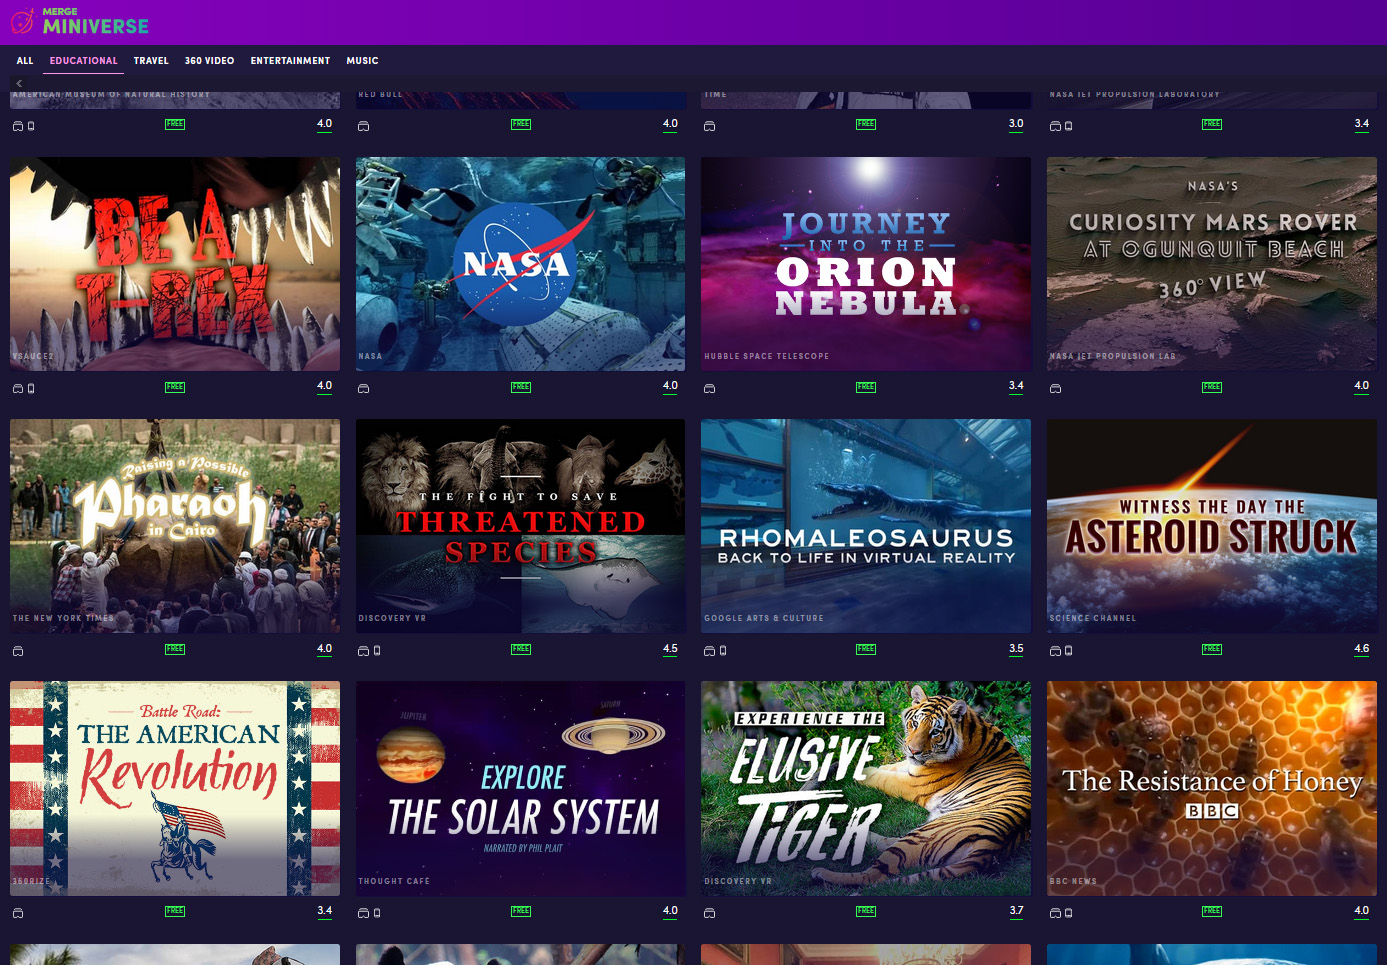Click the 3.0 rating under Time card

(x=1016, y=124)
